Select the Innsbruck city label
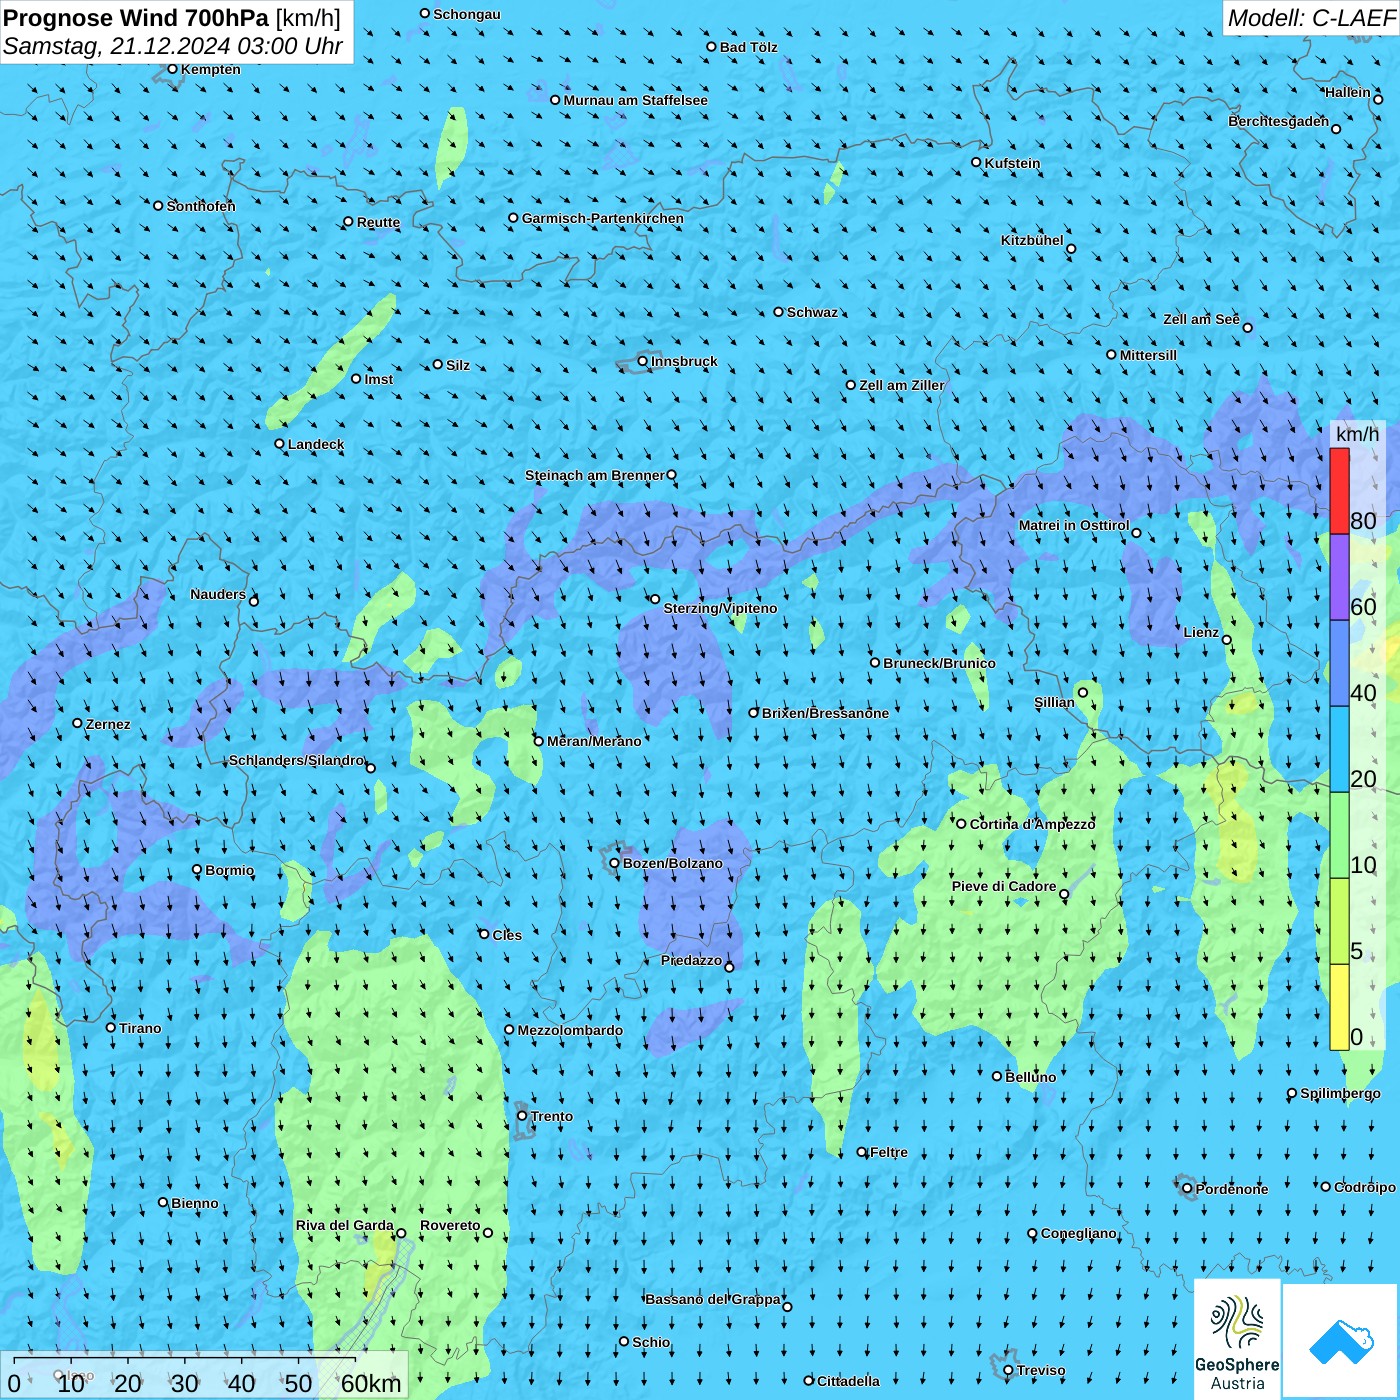1400x1400 pixels. [684, 361]
